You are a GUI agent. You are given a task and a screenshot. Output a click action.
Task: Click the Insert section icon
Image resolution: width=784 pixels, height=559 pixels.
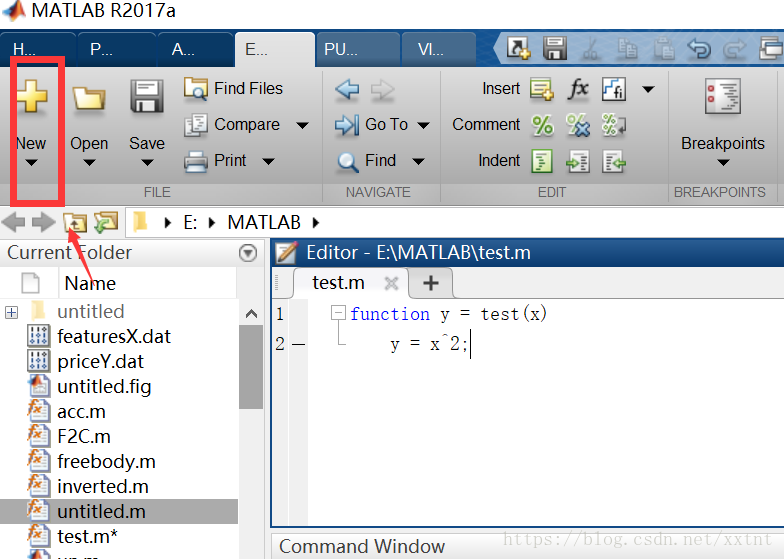click(x=542, y=90)
